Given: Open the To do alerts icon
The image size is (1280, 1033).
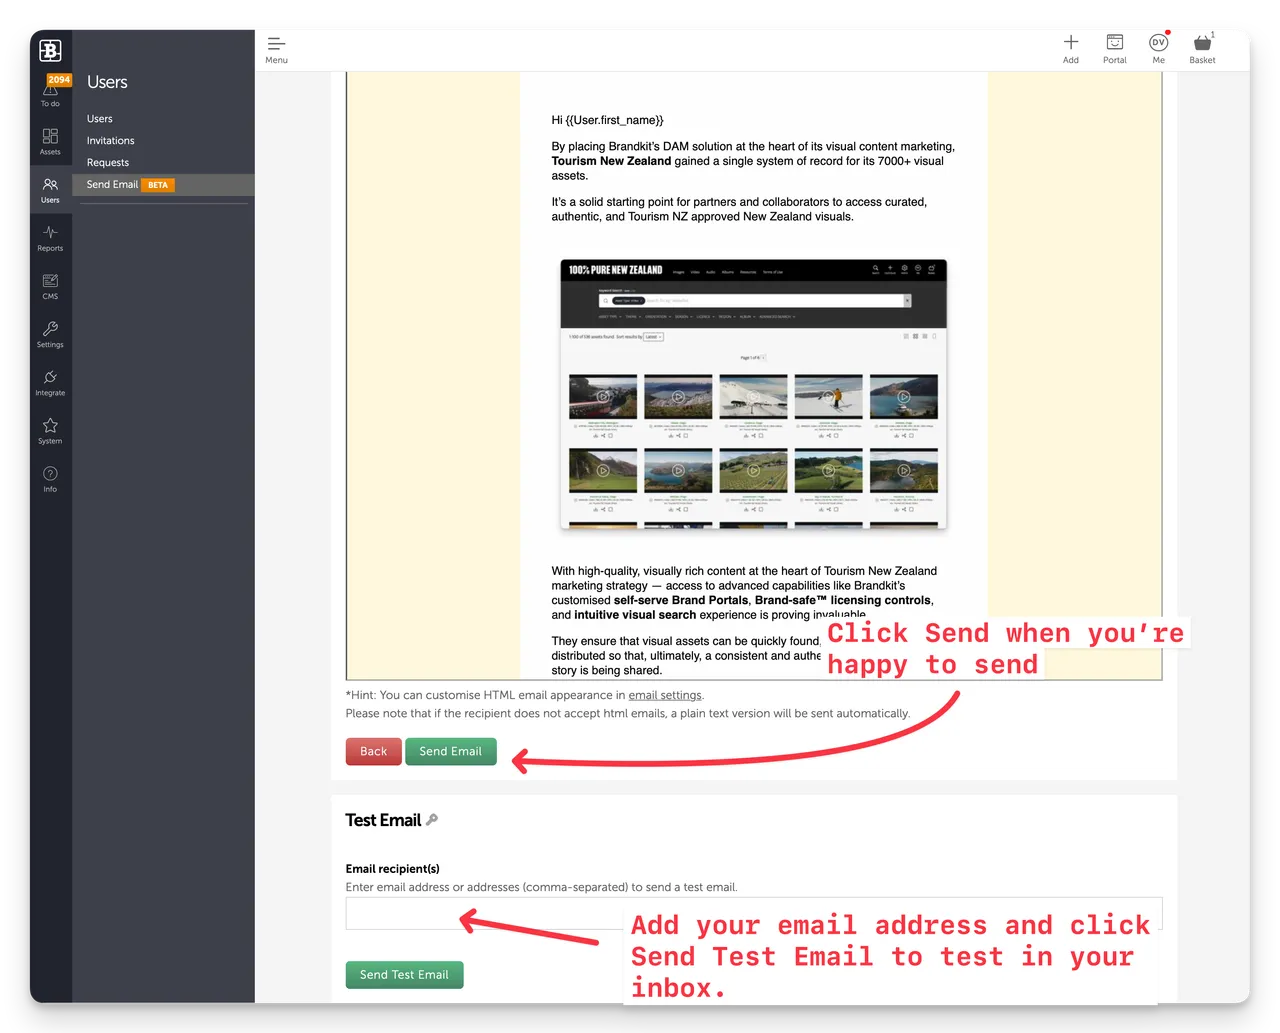Looking at the screenshot, I should (50, 90).
